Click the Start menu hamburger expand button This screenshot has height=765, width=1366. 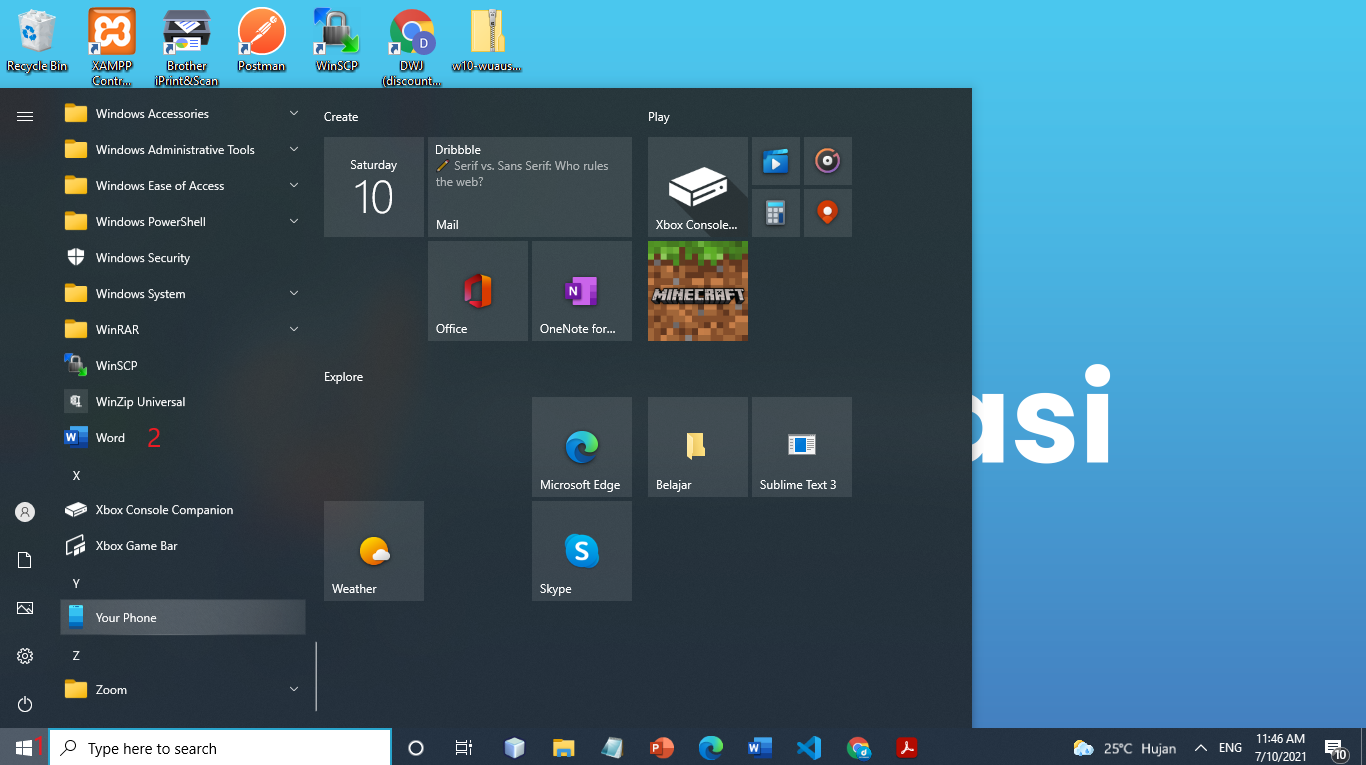[x=25, y=117]
